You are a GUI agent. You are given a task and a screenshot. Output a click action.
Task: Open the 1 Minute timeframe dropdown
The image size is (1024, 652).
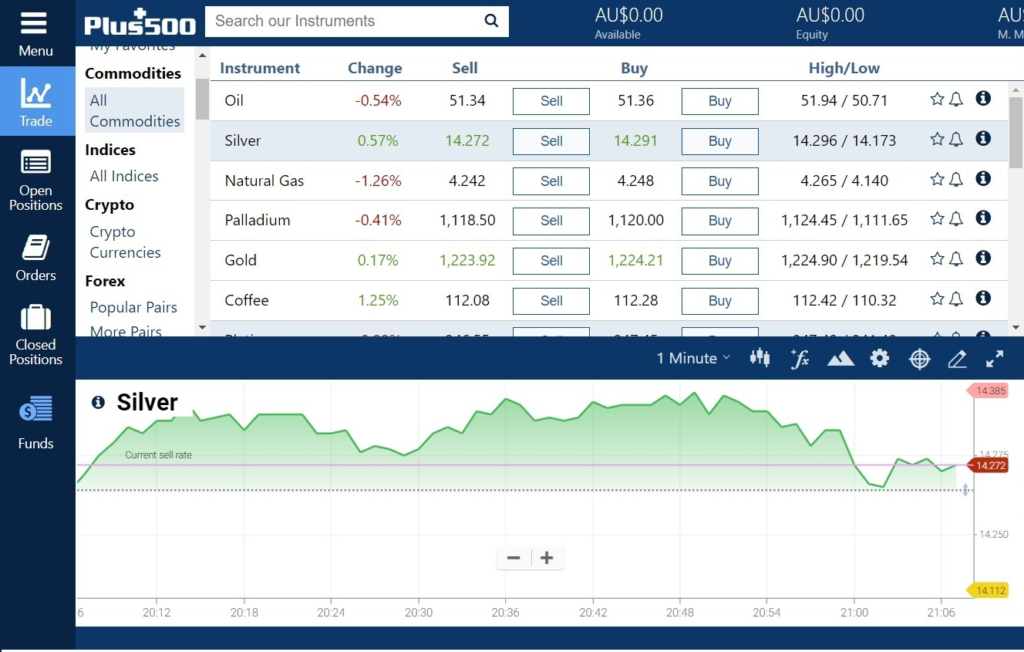pos(693,358)
